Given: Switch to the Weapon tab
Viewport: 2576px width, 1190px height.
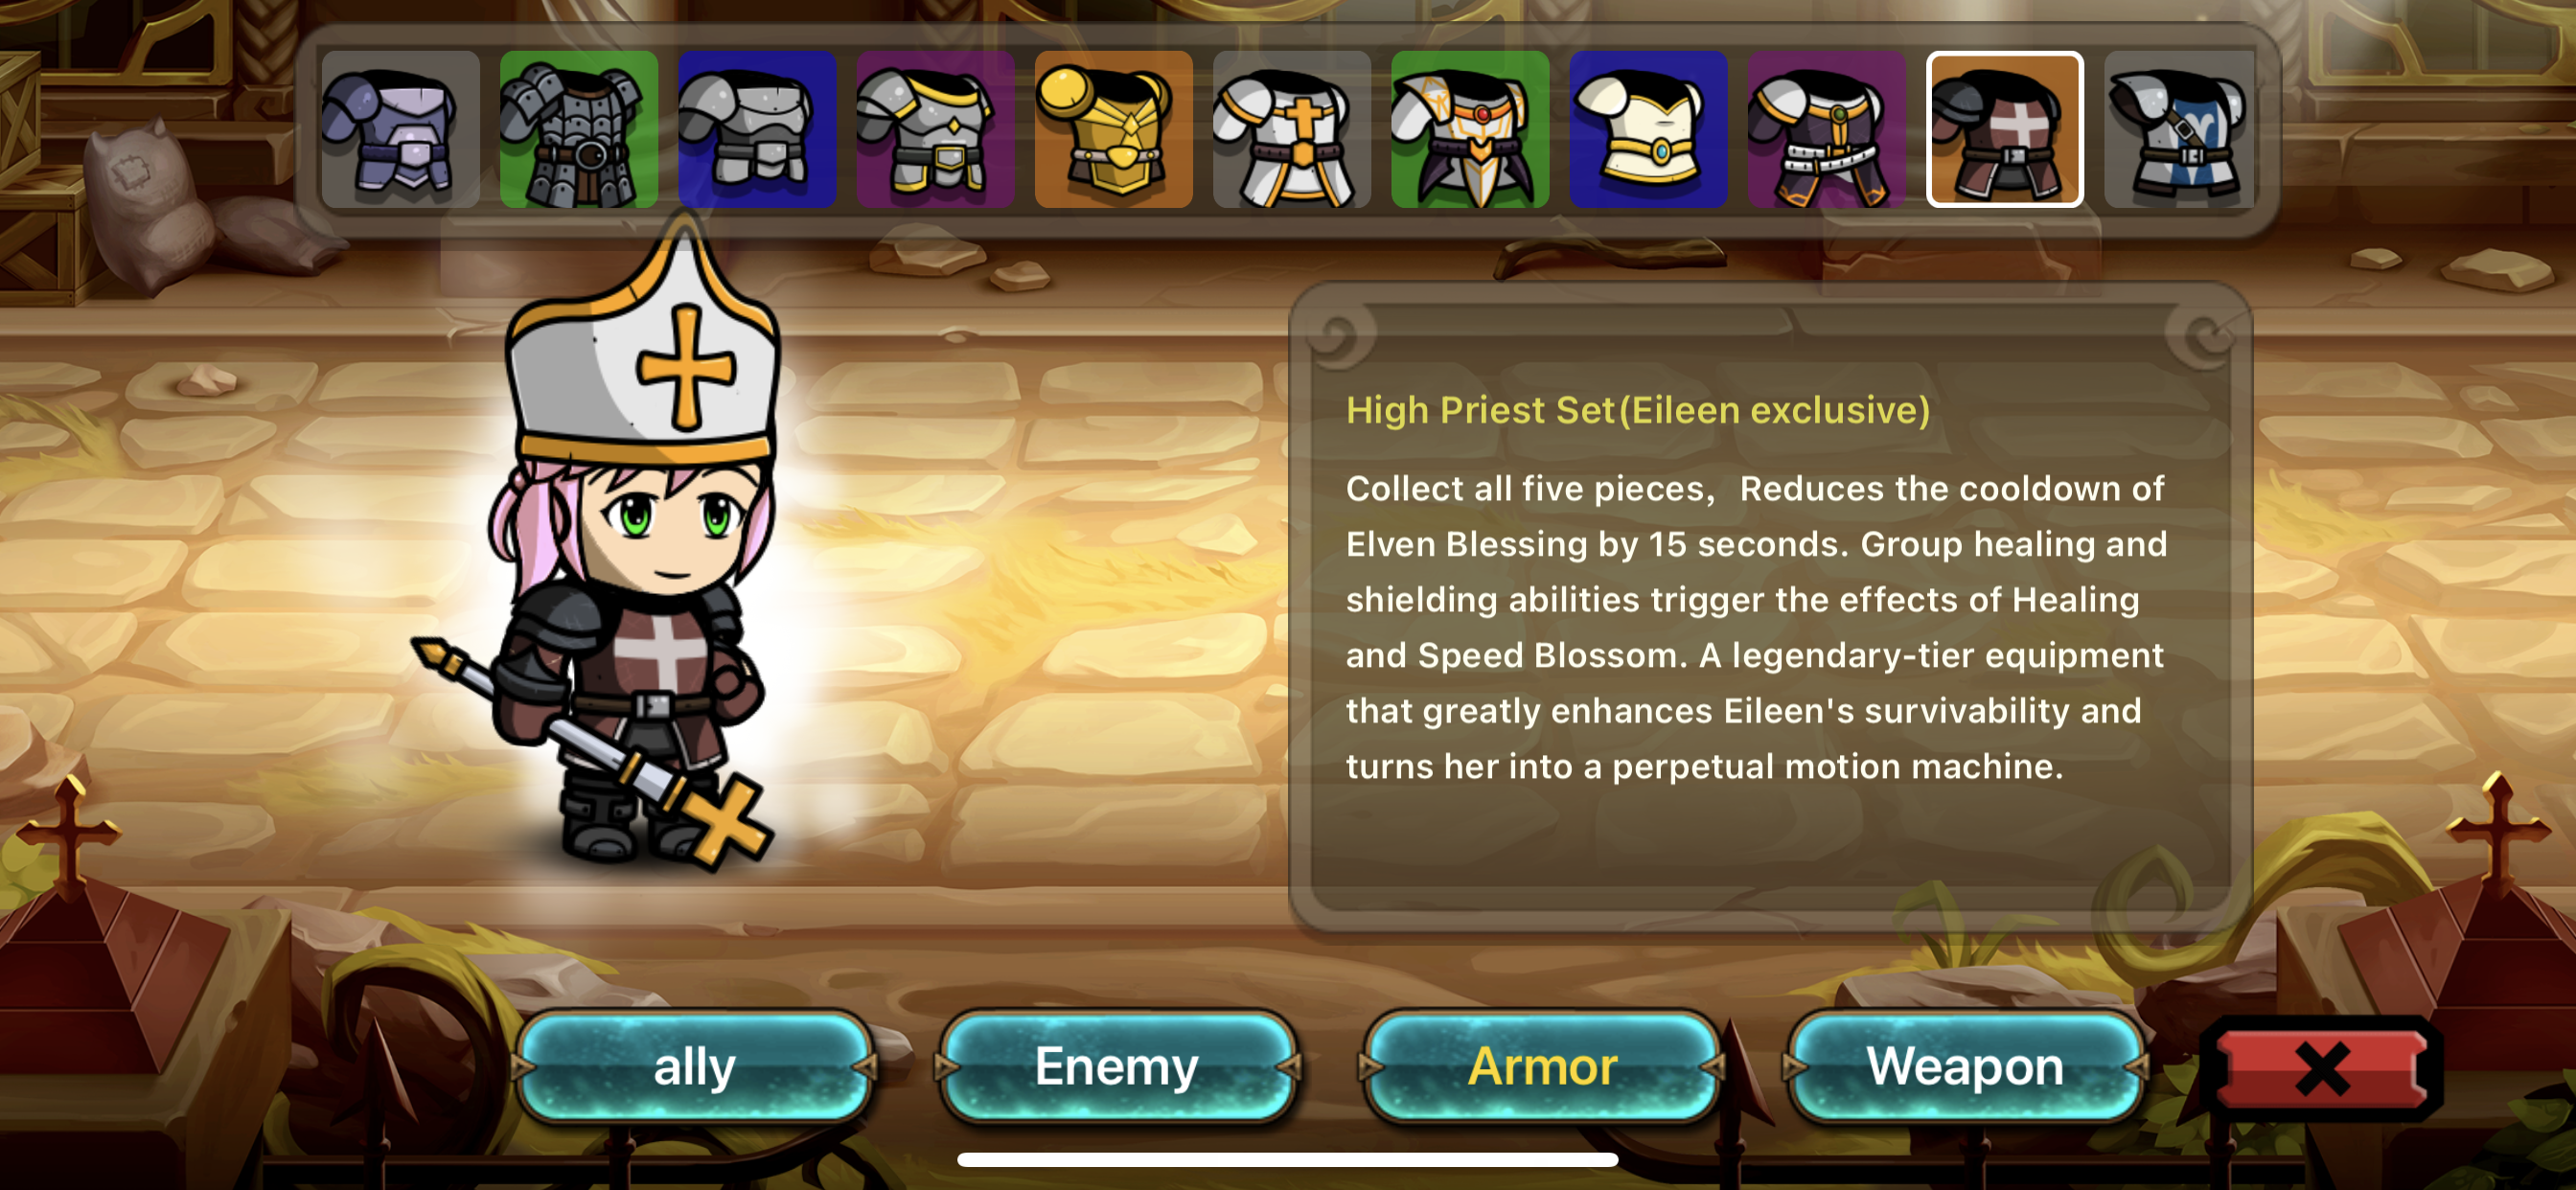Looking at the screenshot, I should tap(1965, 1066).
